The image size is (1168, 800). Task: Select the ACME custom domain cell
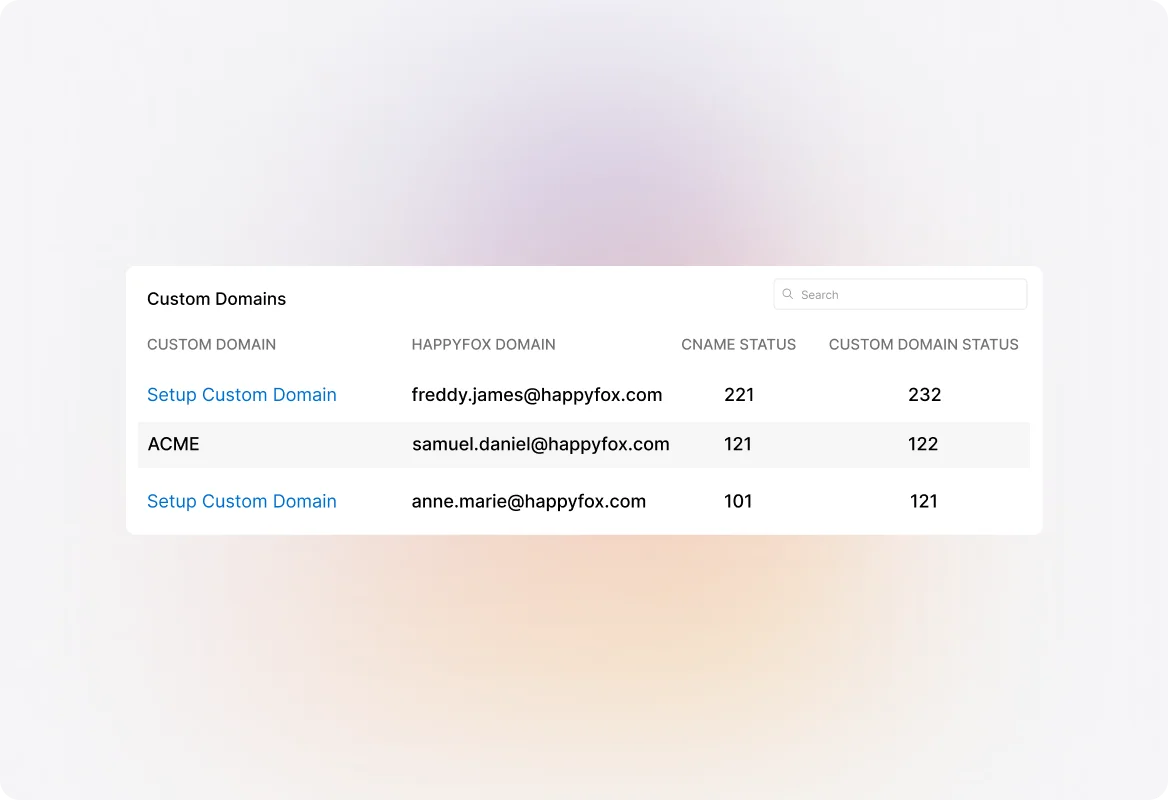pyautogui.click(x=174, y=444)
